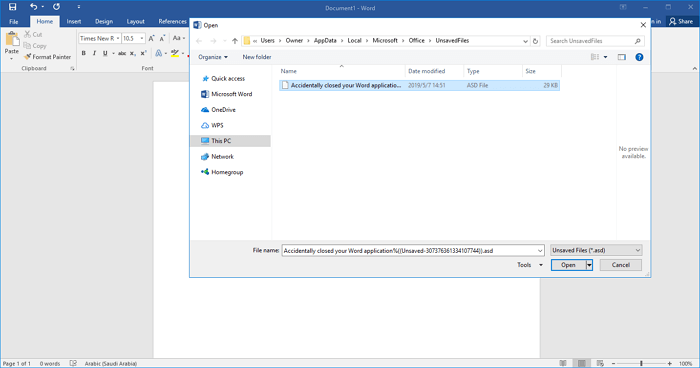Click the Undo arrow in Word's title bar

pos(33,7)
